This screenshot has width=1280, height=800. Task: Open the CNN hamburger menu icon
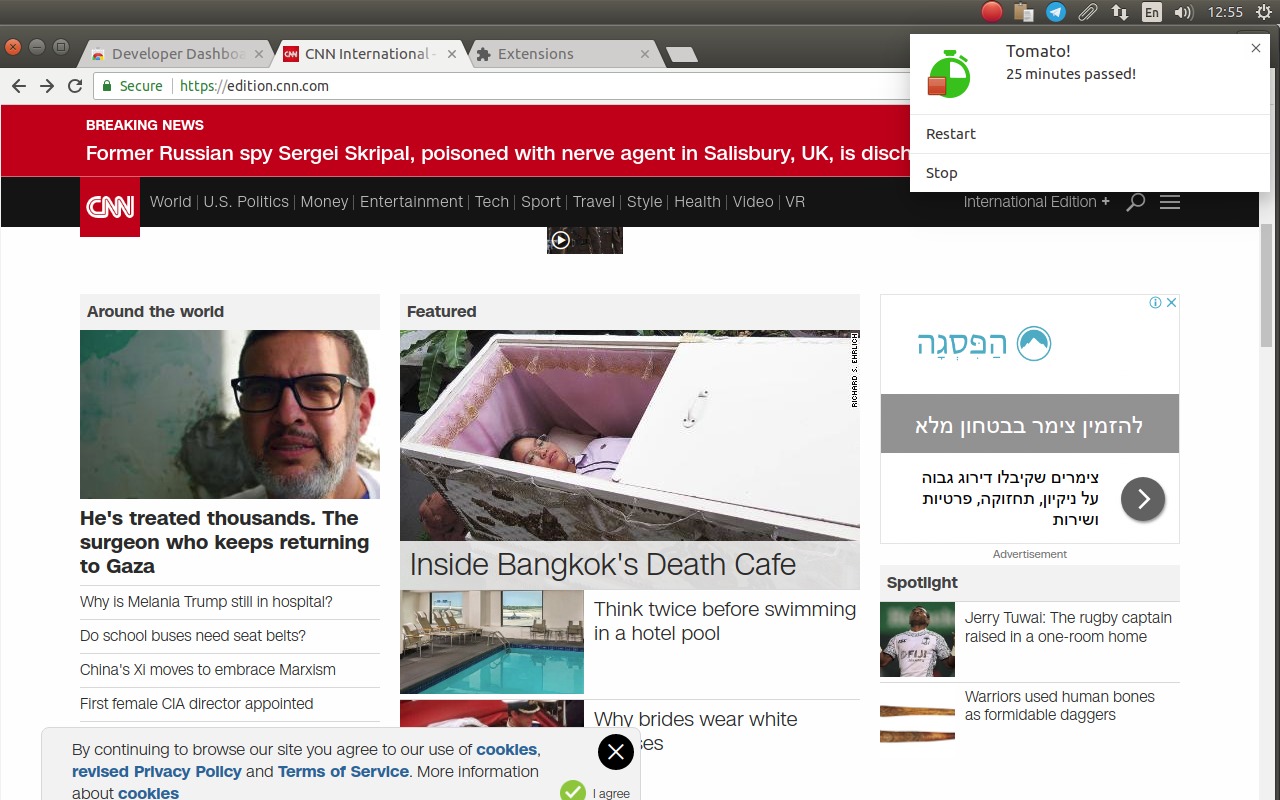[x=1170, y=202]
